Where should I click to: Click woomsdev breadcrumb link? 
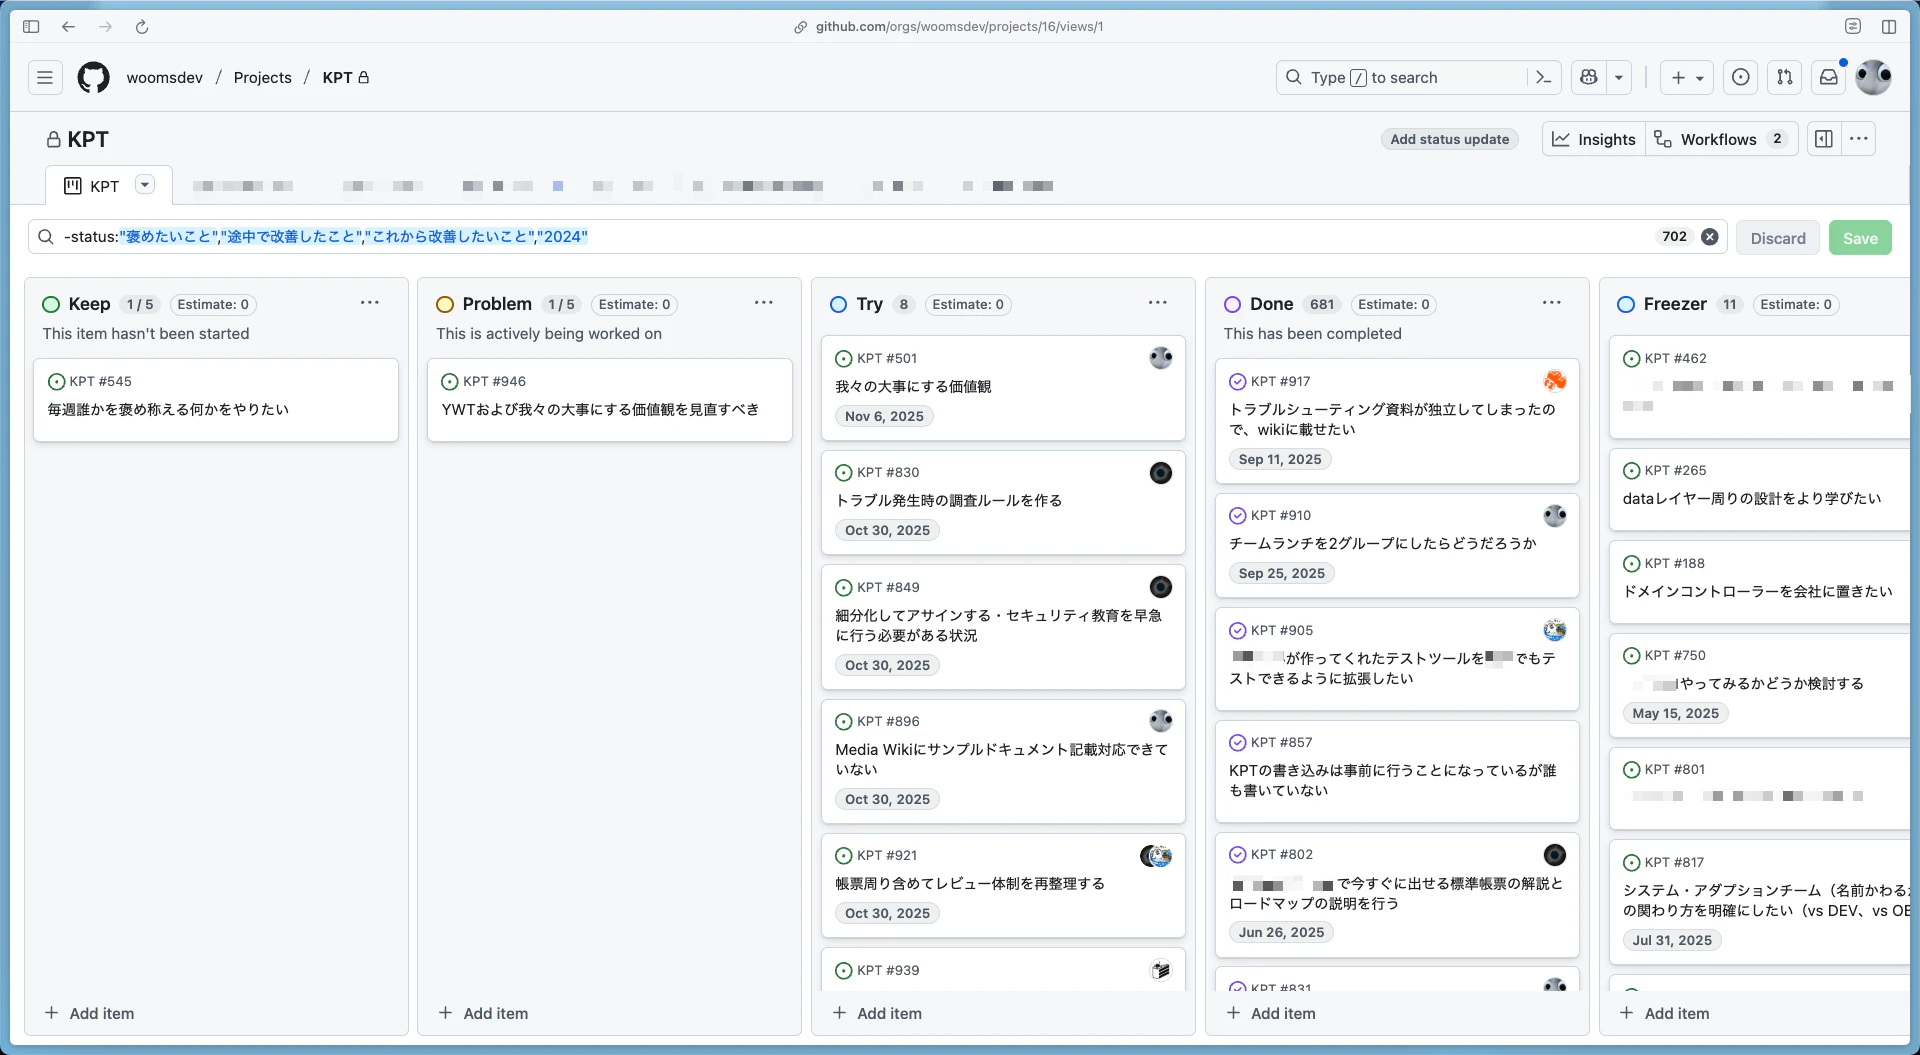pos(165,77)
